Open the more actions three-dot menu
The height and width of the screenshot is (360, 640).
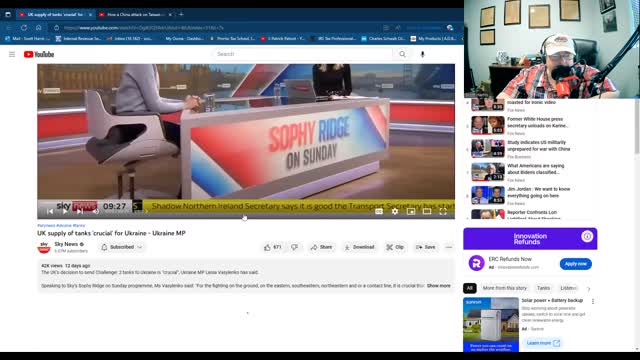coord(449,247)
